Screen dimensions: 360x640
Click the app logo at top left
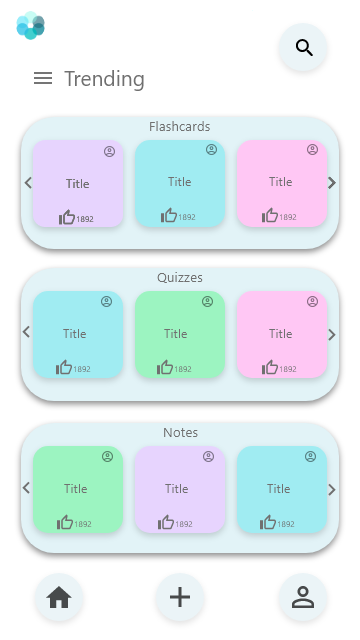point(31,25)
